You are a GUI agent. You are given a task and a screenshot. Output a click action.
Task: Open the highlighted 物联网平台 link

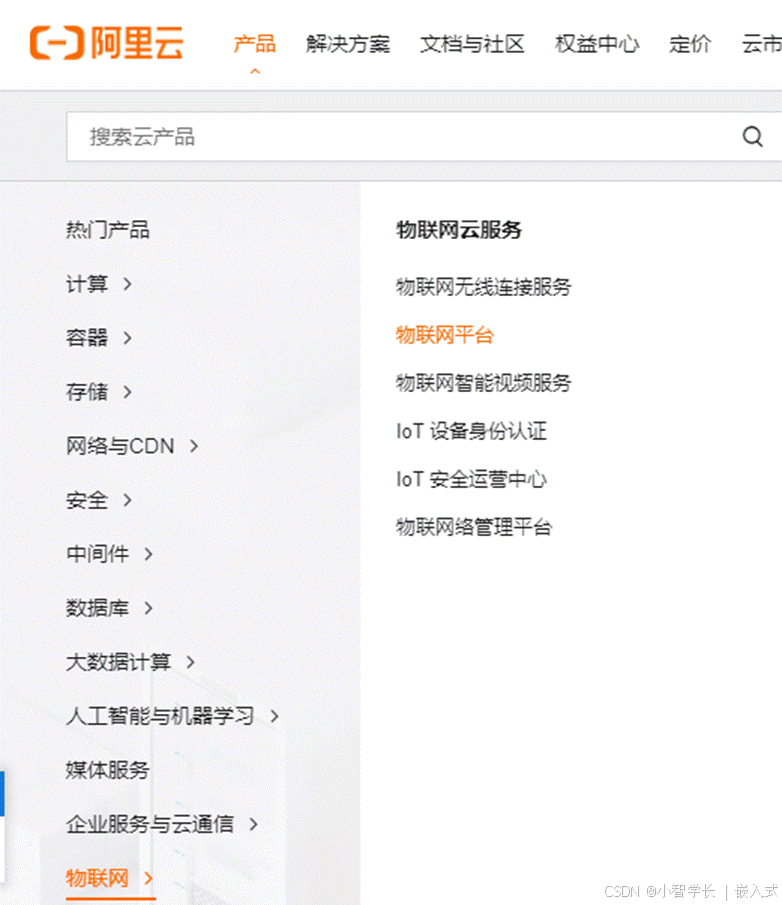click(444, 335)
